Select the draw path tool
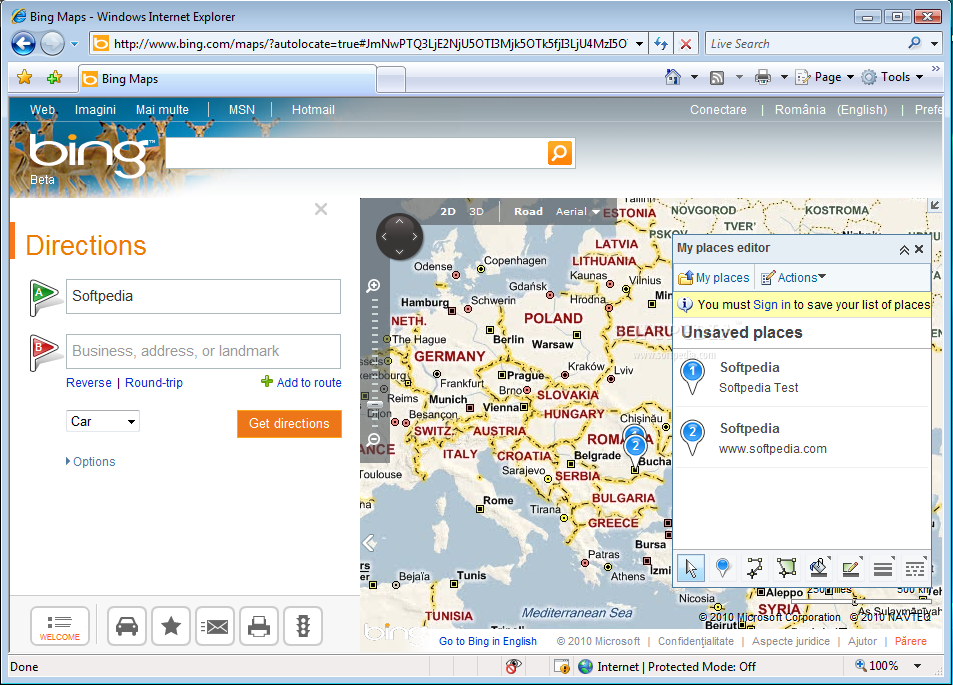The width and height of the screenshot is (953, 685). pos(755,568)
